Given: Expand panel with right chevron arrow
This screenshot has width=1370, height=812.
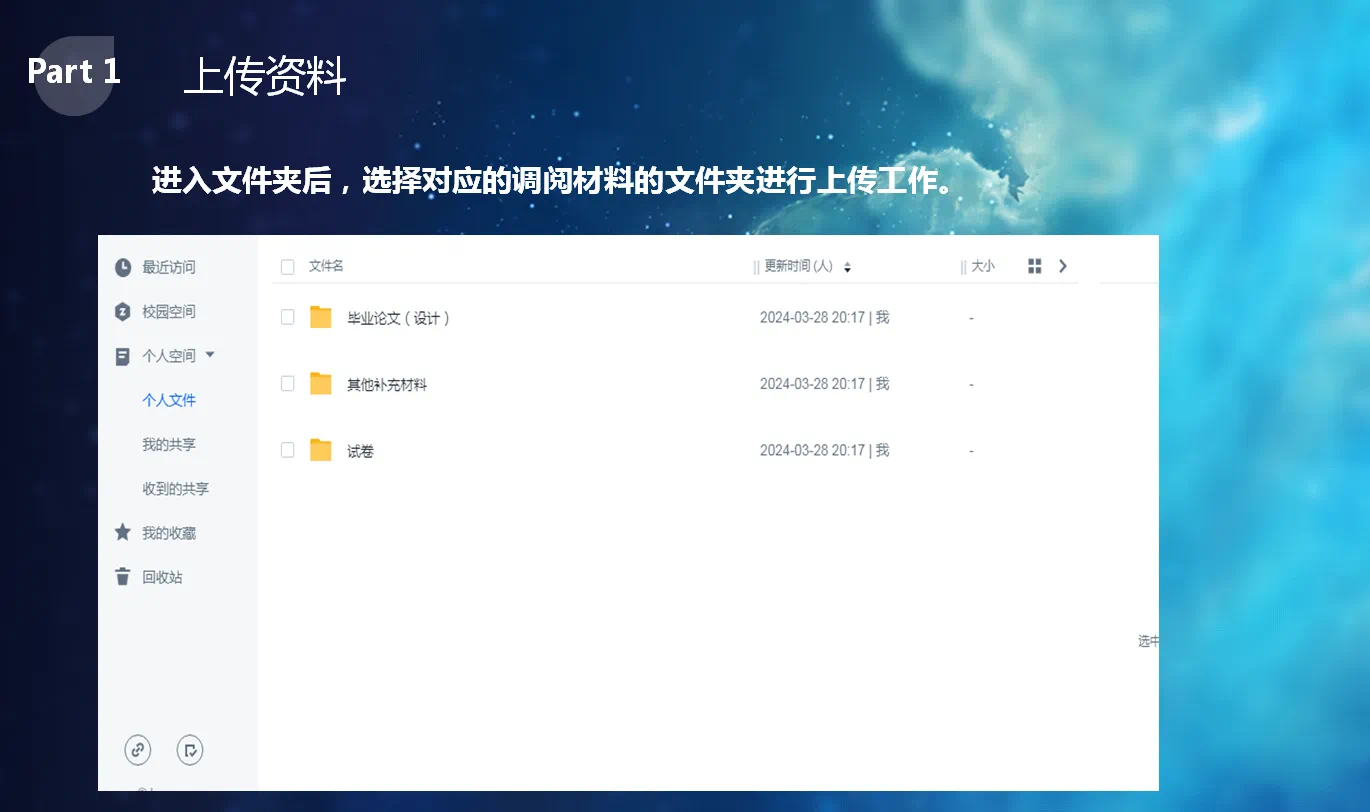Looking at the screenshot, I should 1063,266.
